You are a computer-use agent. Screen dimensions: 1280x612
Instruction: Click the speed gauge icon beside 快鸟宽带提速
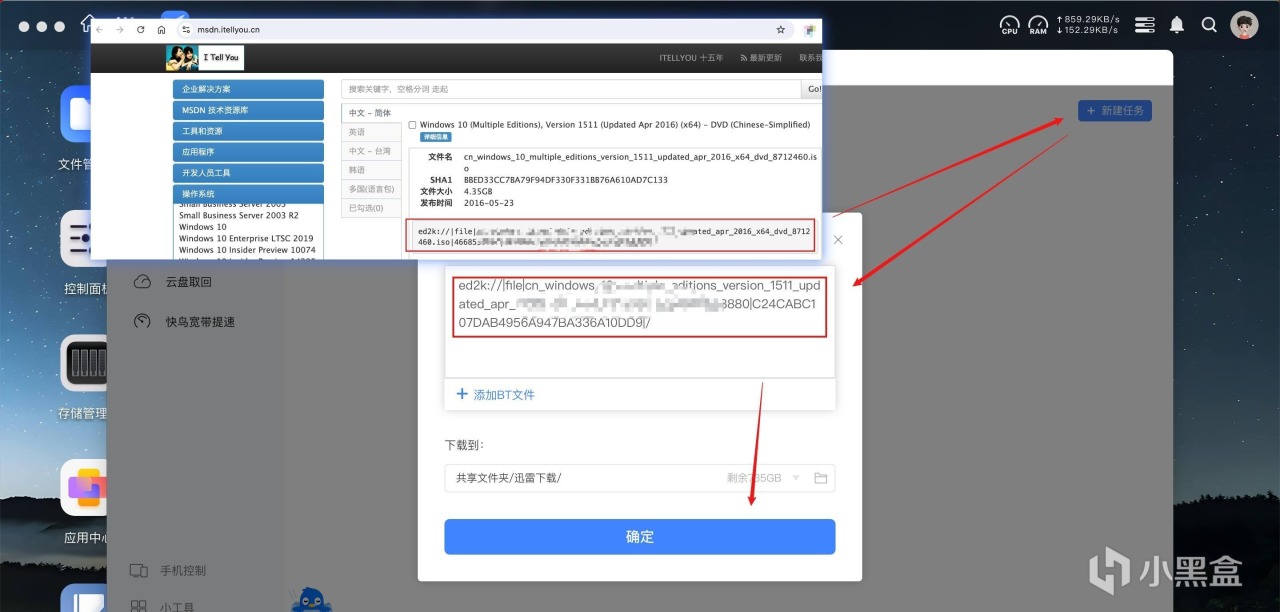point(142,322)
